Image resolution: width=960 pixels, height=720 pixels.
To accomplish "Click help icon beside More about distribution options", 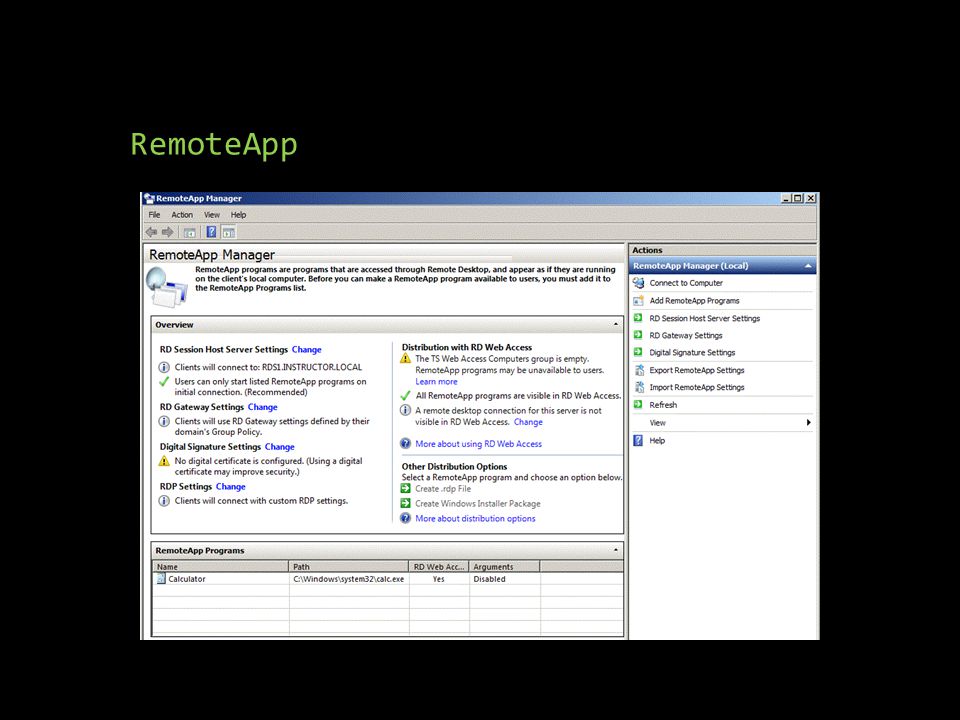I will (x=405, y=518).
